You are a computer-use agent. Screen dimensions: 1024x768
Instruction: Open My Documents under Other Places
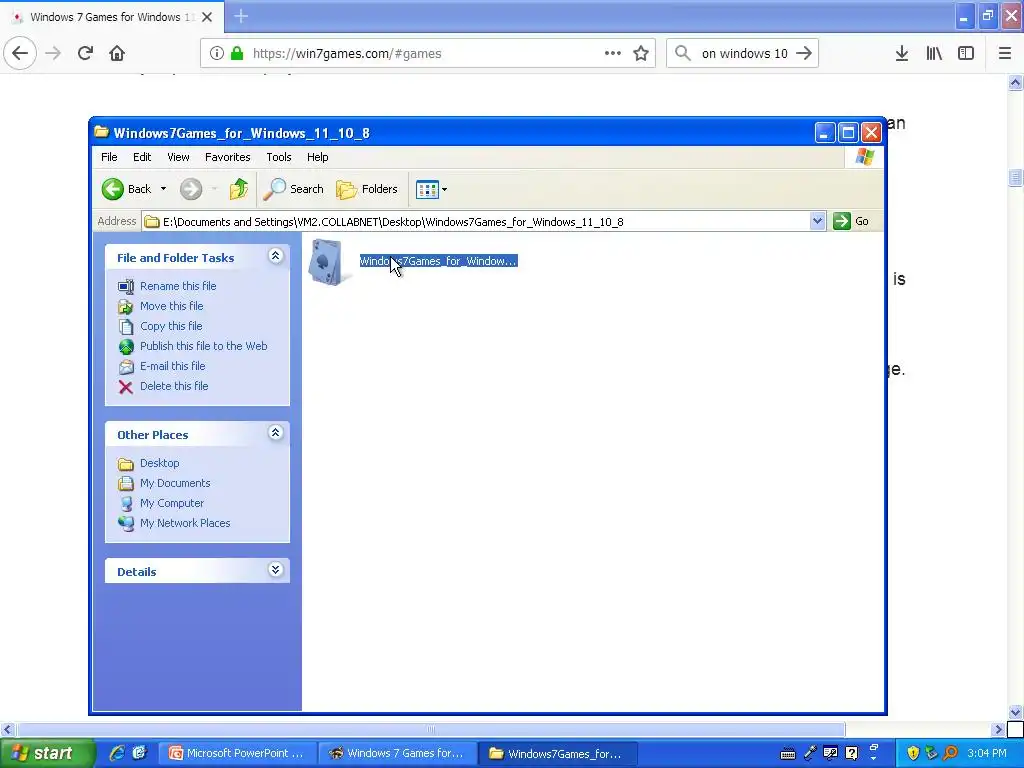(175, 483)
